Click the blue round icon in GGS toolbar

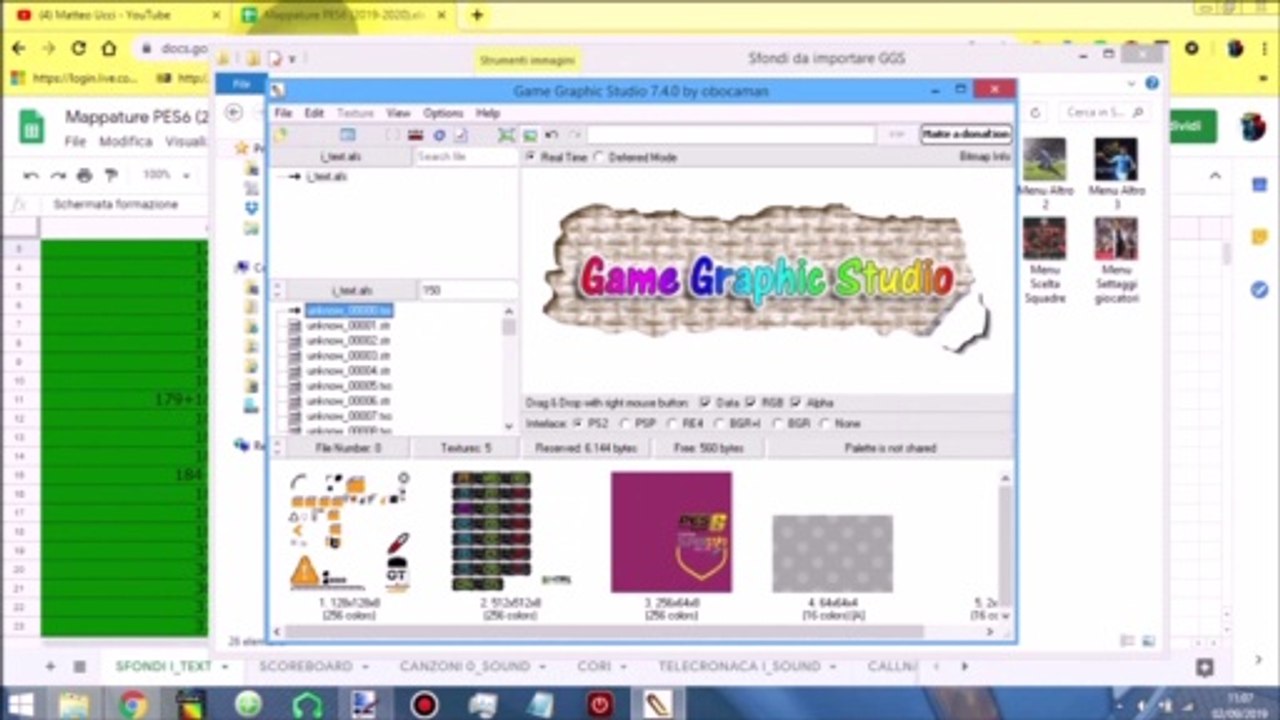(x=438, y=135)
